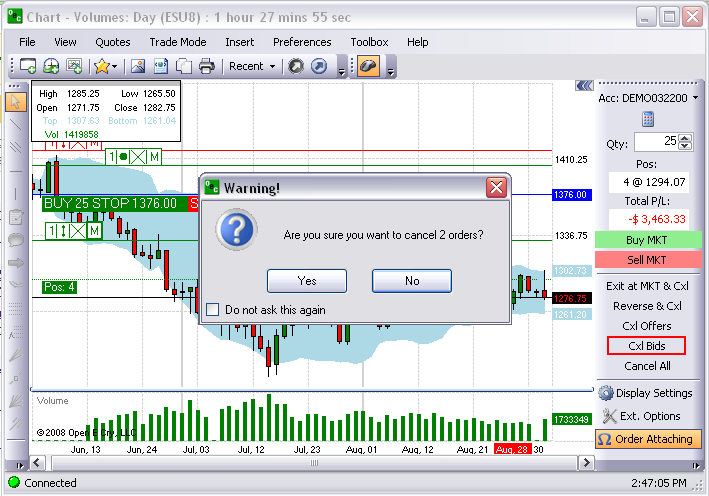
Task: Click Yes to confirm cancelling orders
Action: (x=307, y=281)
